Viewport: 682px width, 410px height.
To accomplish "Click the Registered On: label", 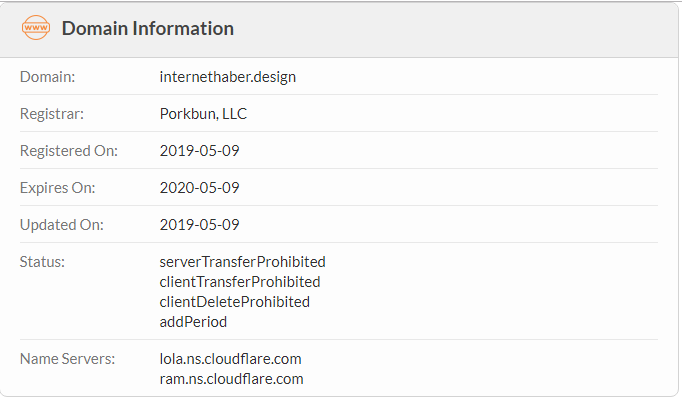I will pyautogui.click(x=69, y=150).
